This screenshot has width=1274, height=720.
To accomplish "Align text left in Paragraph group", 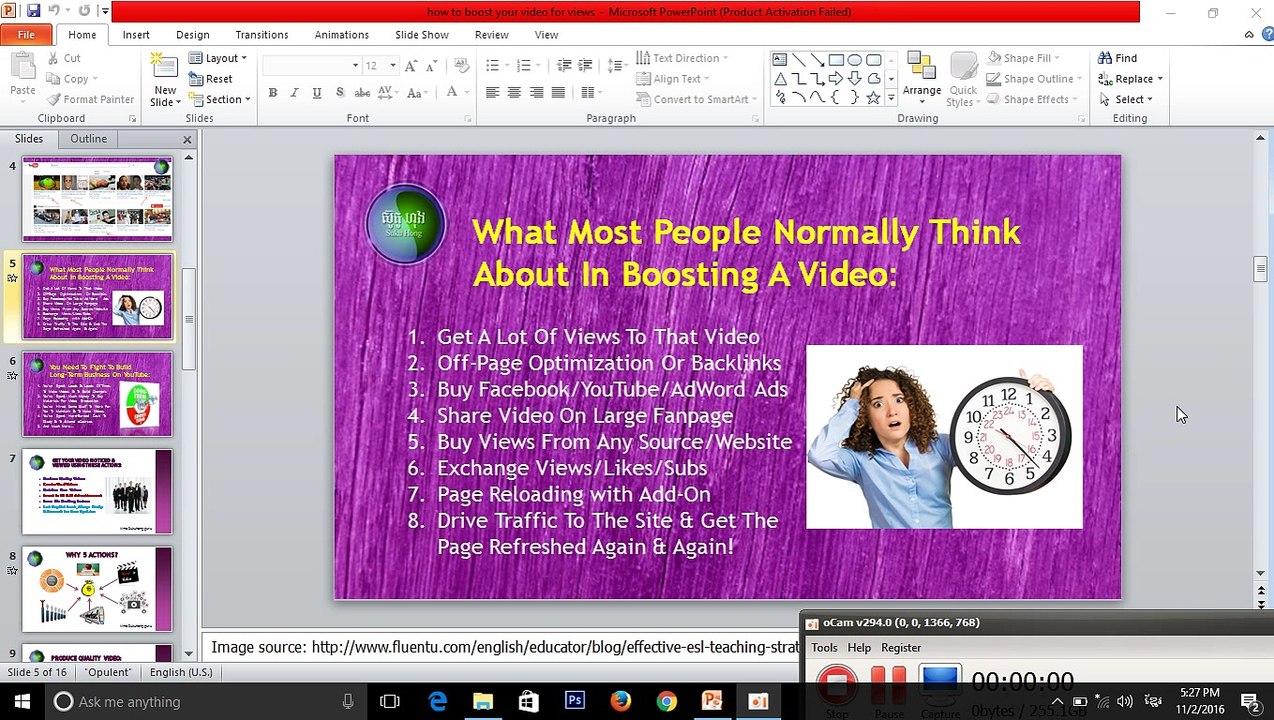I will coord(492,92).
